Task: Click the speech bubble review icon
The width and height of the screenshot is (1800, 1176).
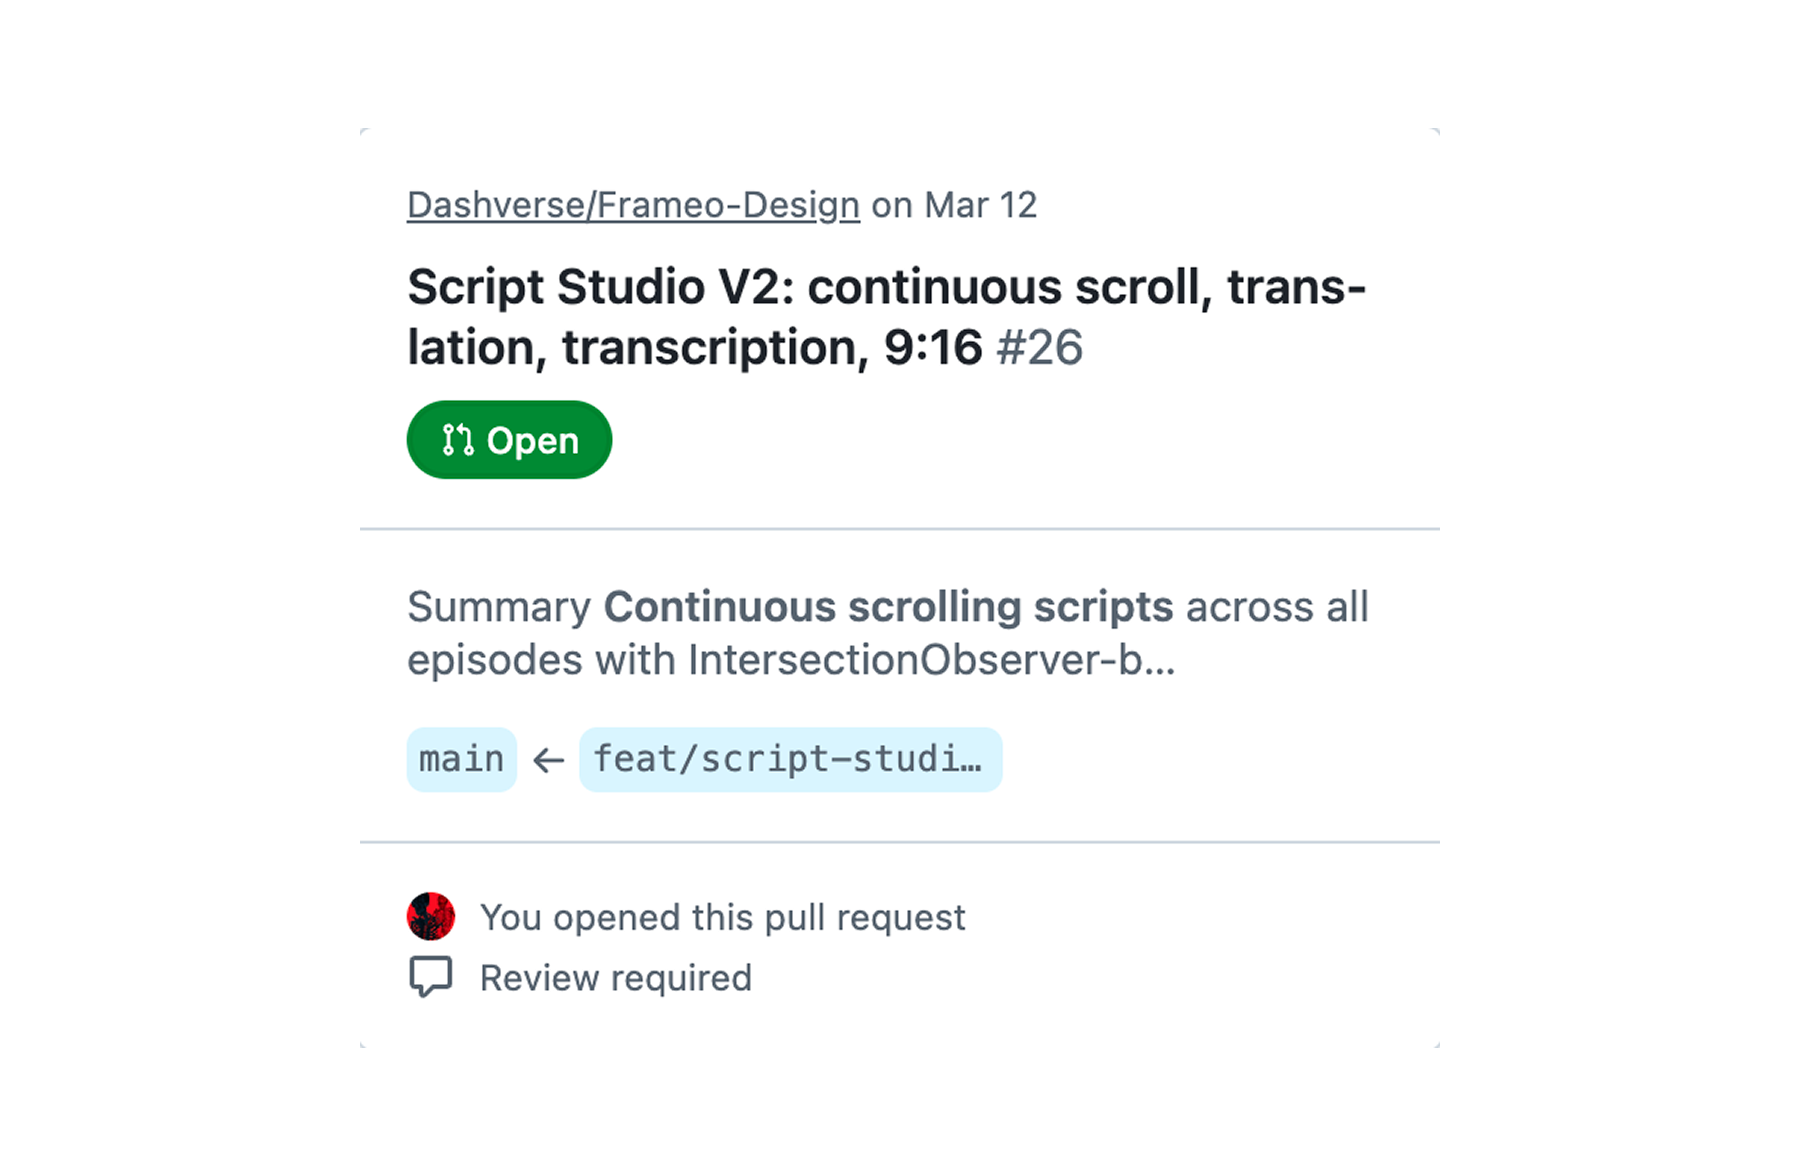Action: [x=431, y=977]
